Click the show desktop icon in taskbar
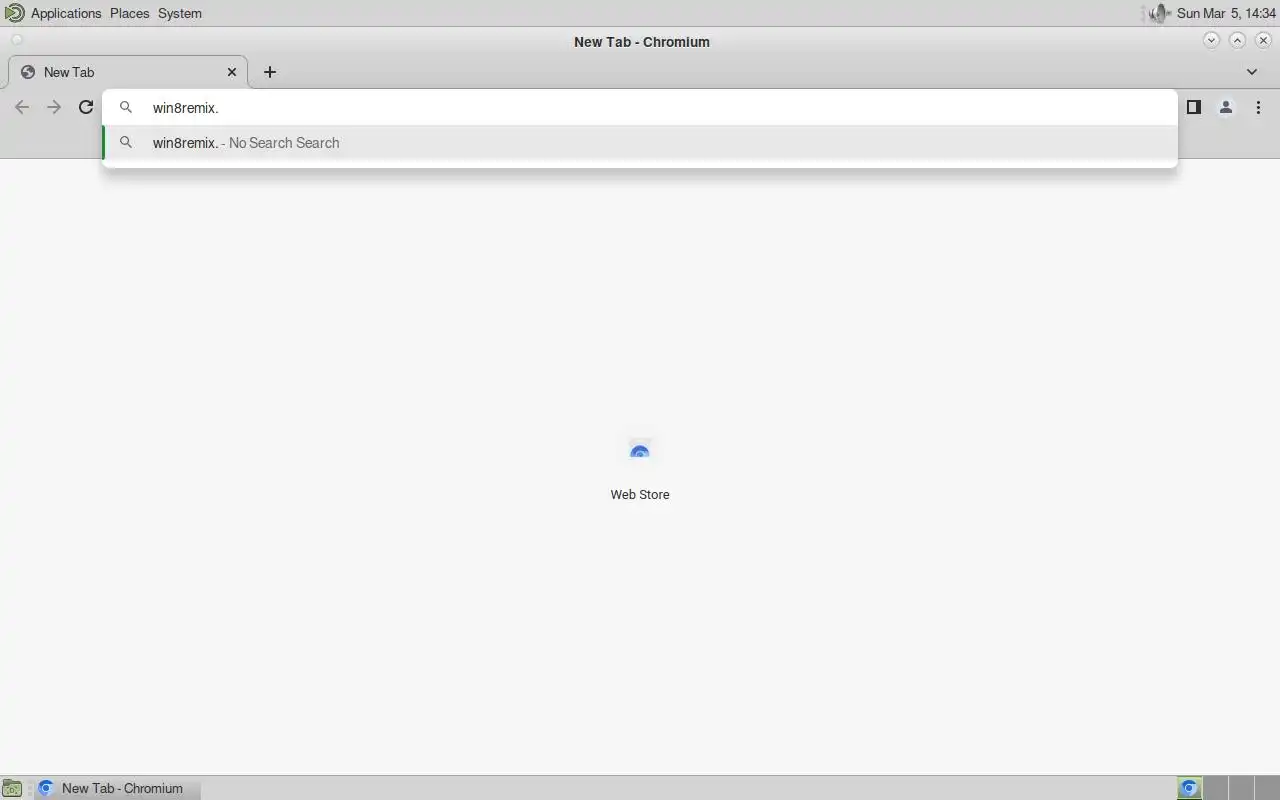 pos(11,788)
